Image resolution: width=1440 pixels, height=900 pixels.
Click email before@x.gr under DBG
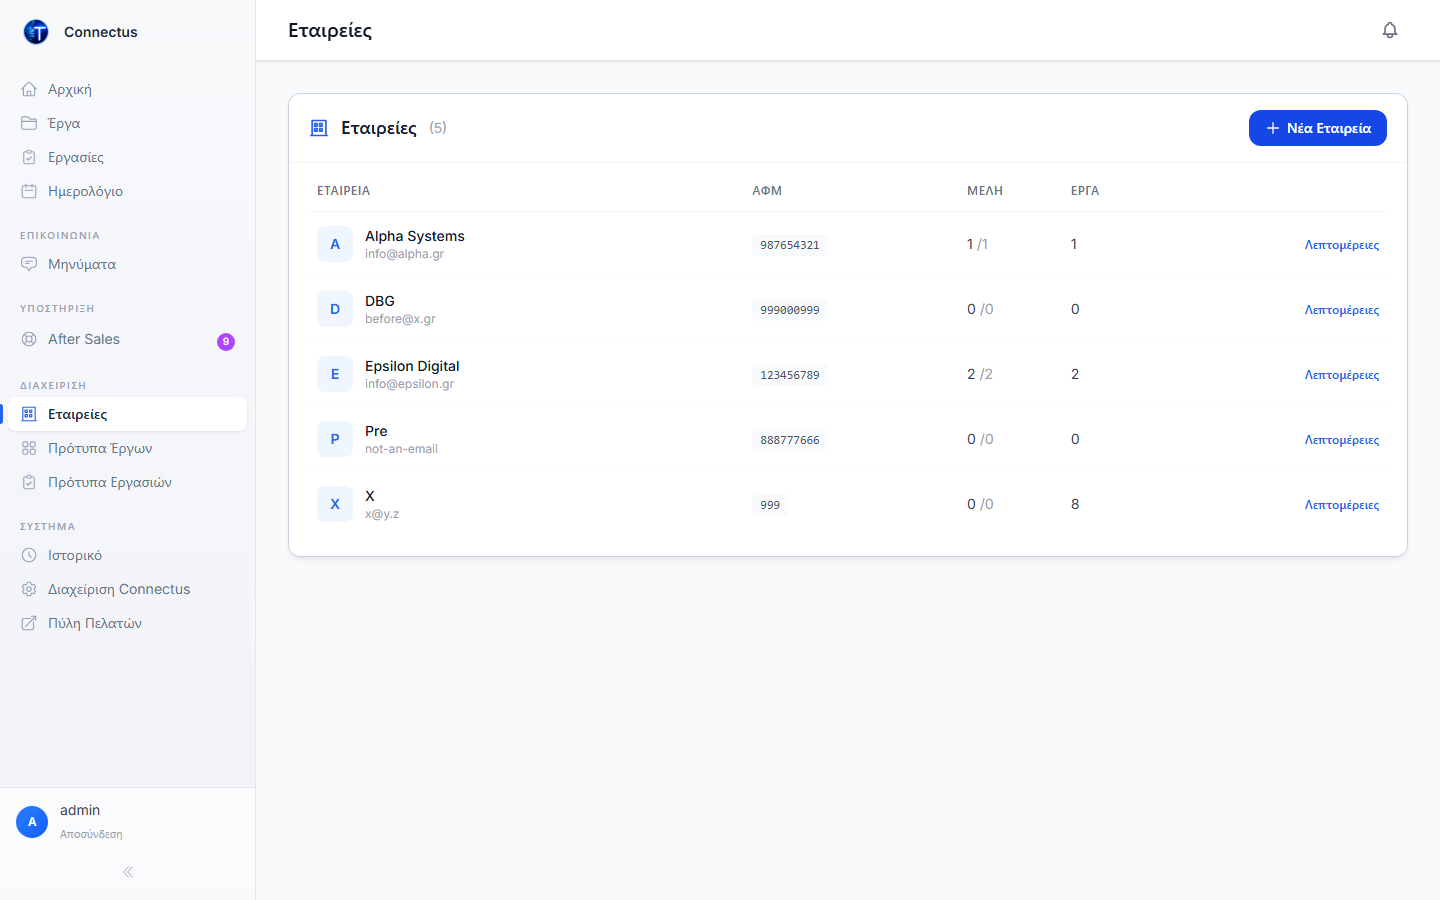[400, 319]
